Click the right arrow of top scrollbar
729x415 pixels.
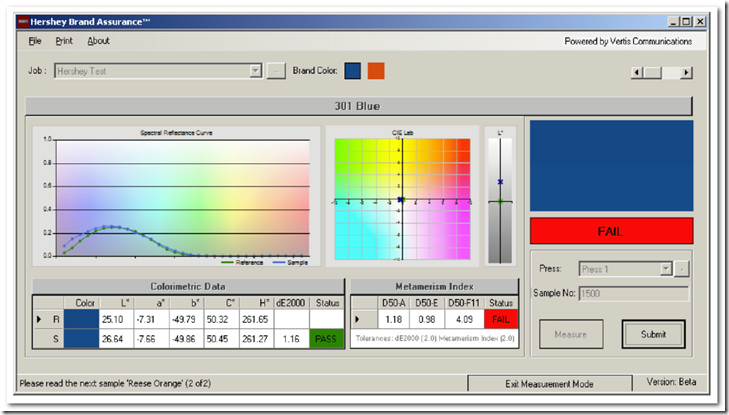tap(686, 72)
